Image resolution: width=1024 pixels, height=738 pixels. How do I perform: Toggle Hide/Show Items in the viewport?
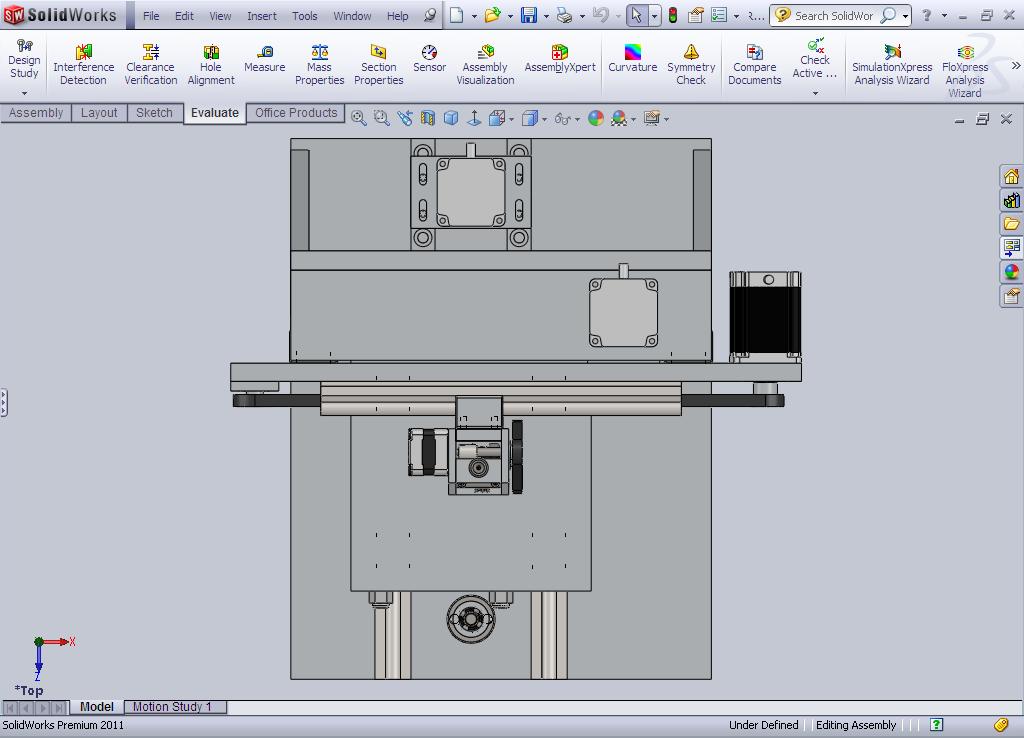(x=561, y=117)
